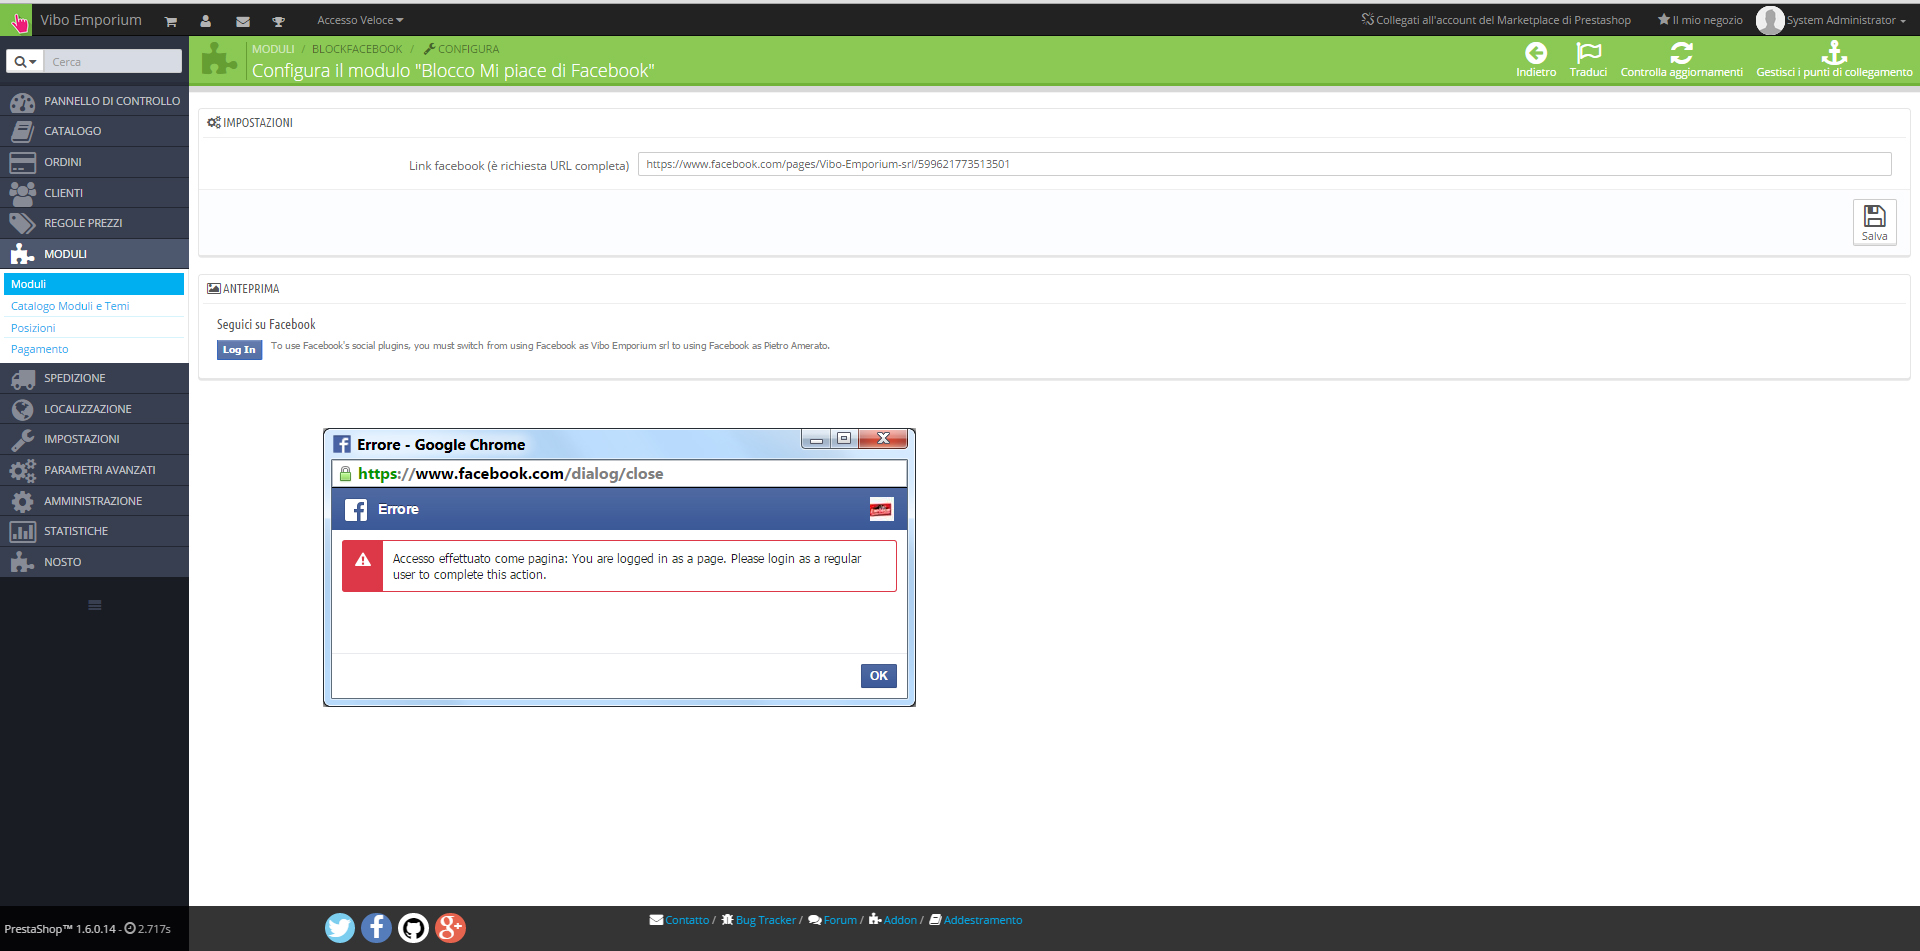Screen dimensions: 1920x951
Task: Open the Addestramento footer link
Action: 983,920
